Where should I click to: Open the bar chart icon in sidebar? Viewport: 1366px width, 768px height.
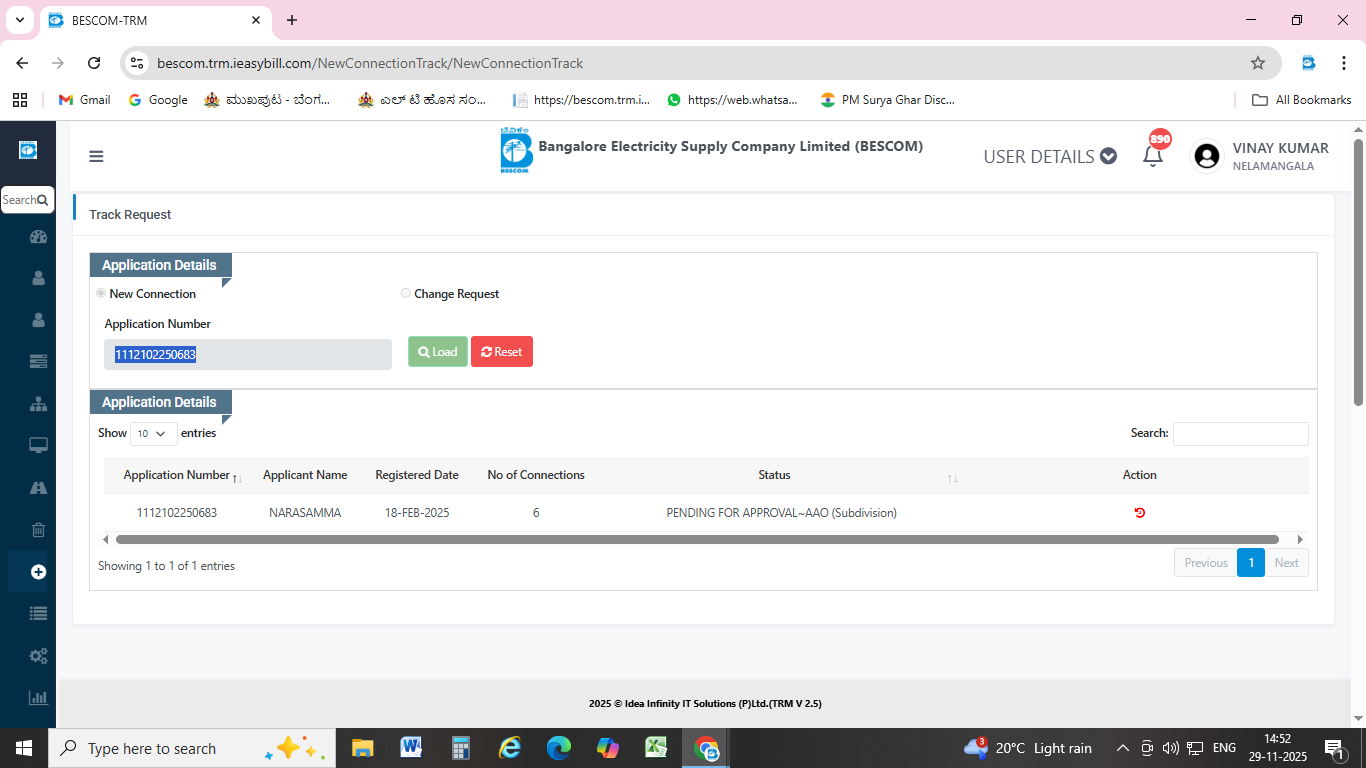pos(38,698)
